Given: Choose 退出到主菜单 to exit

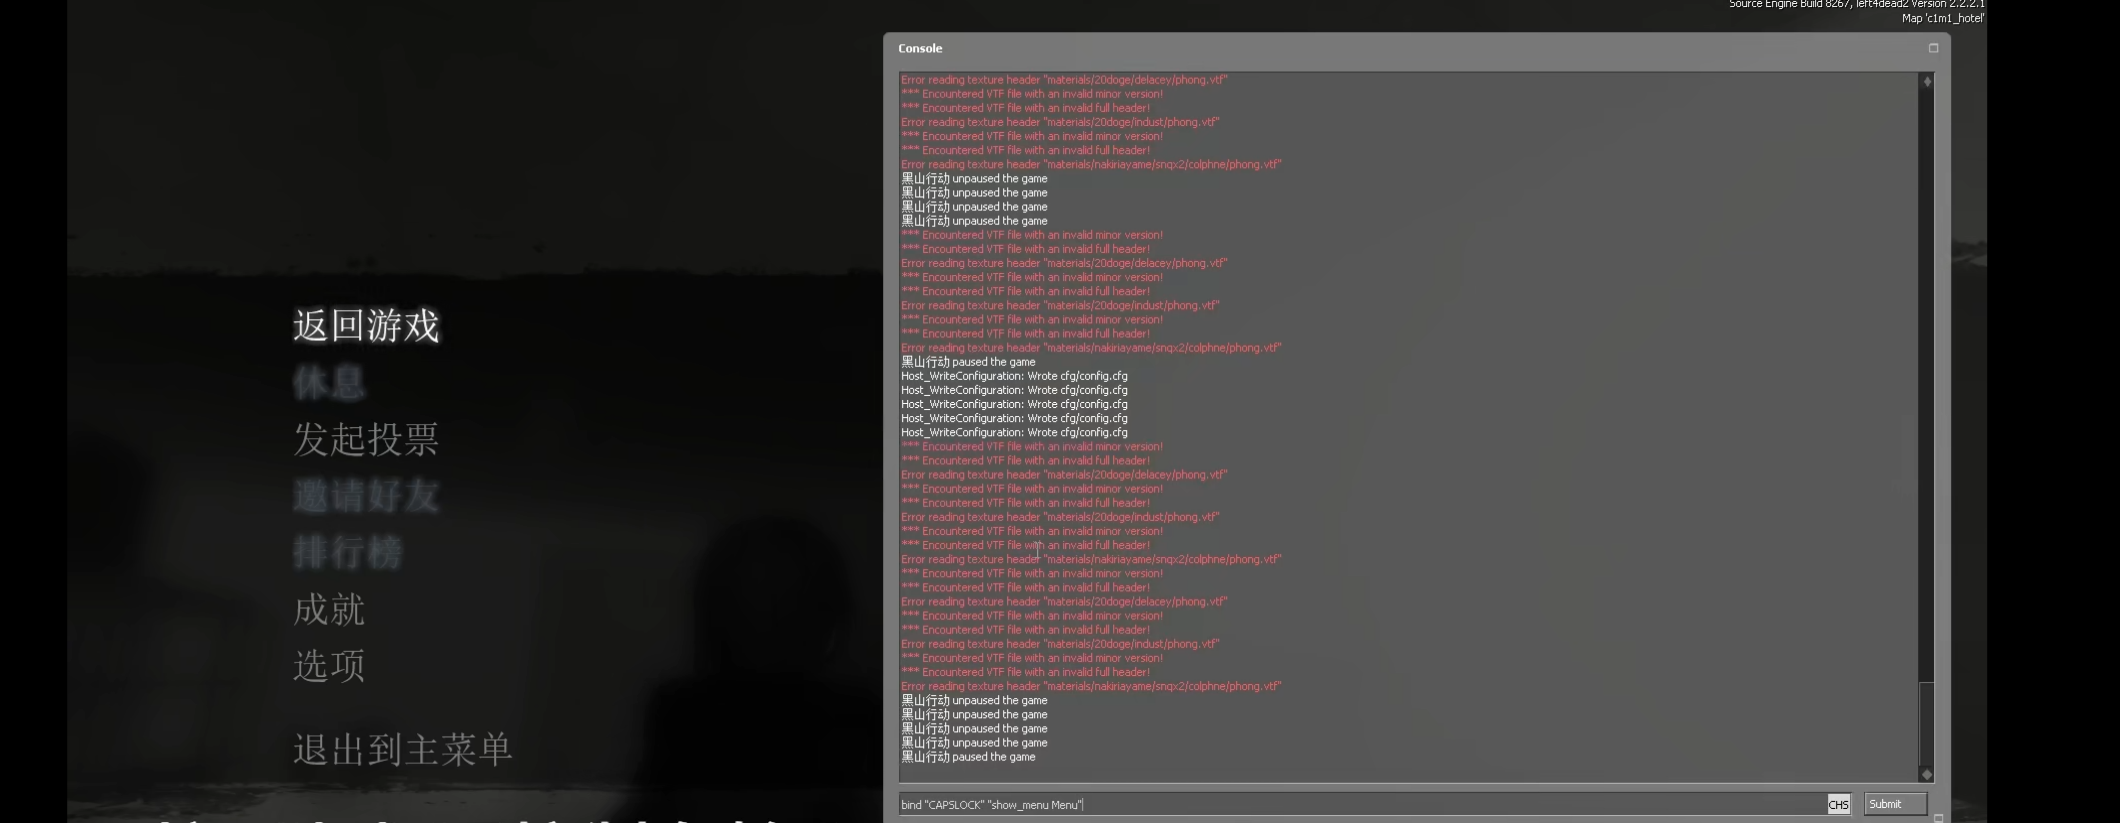Looking at the screenshot, I should point(403,749).
